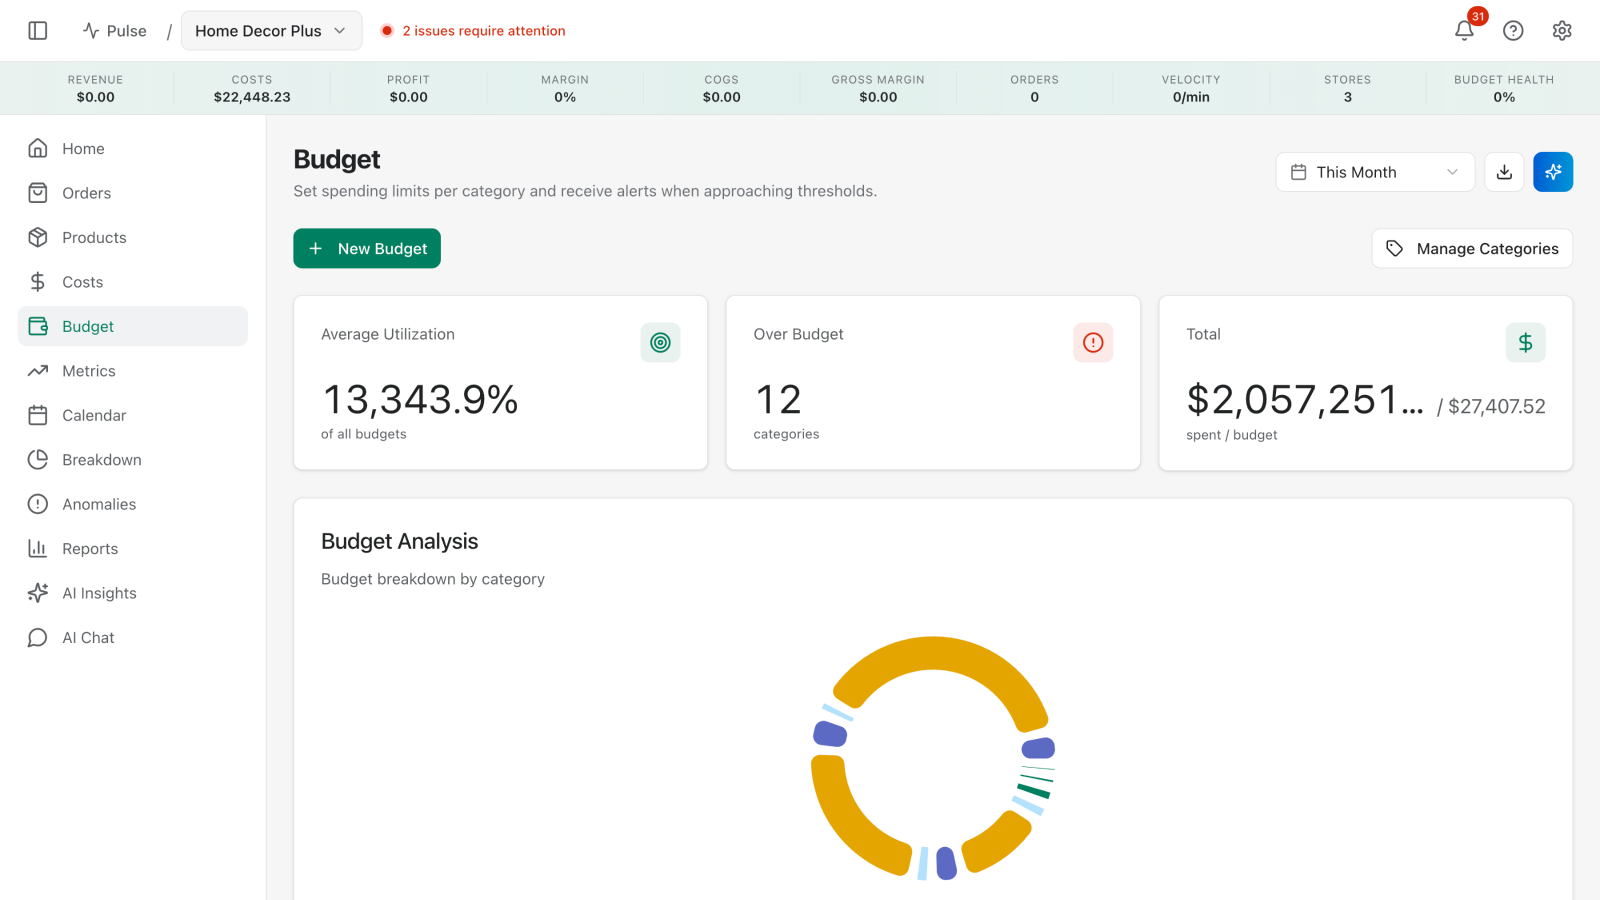Expand the This Month date range dropdown
This screenshot has height=900, width=1600.
[1375, 172]
